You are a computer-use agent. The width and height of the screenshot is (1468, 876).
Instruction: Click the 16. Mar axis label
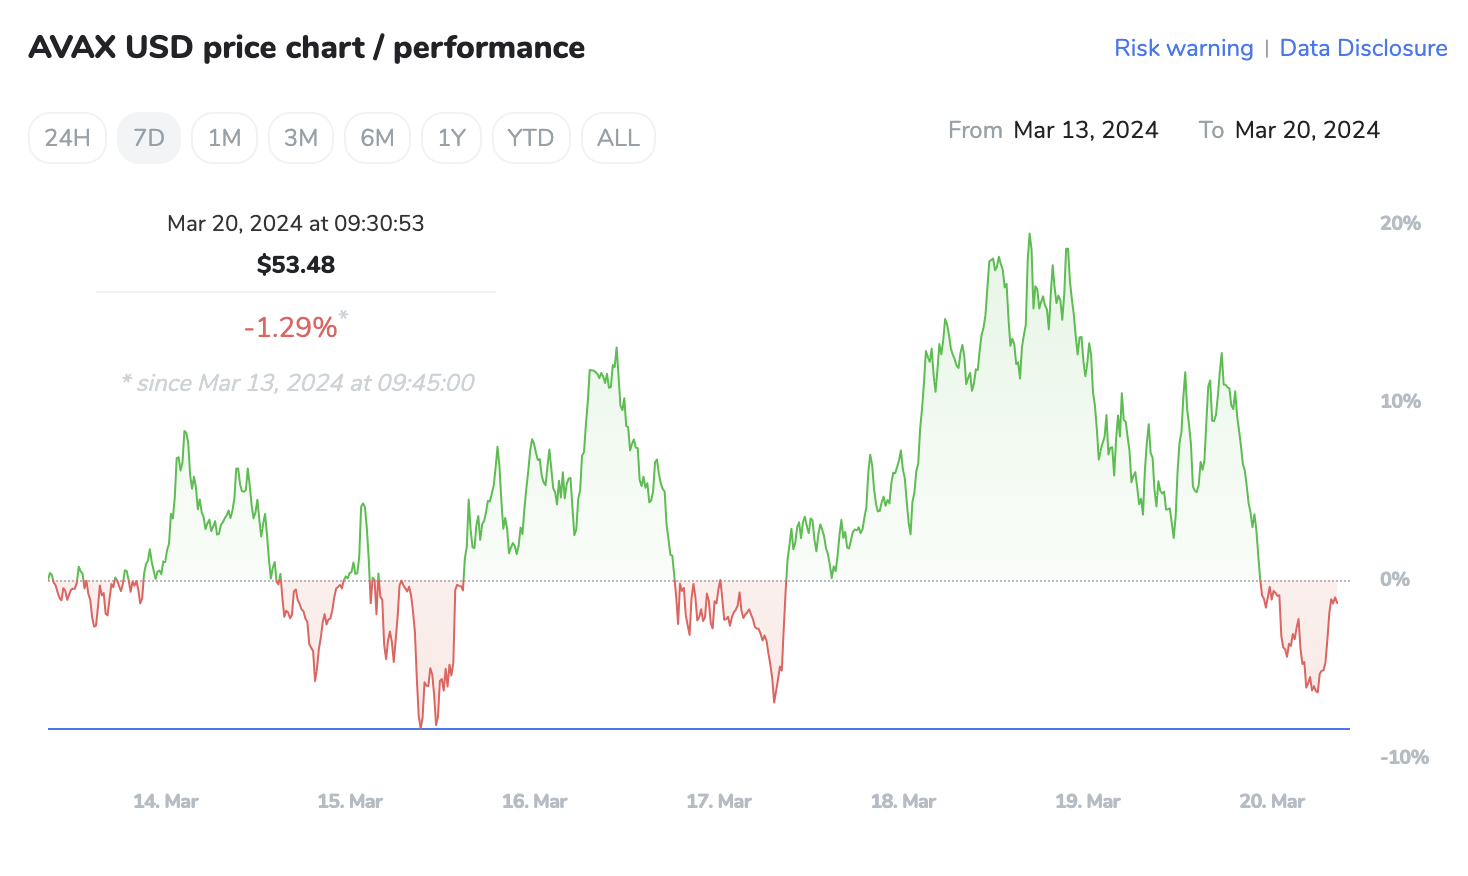click(x=534, y=801)
